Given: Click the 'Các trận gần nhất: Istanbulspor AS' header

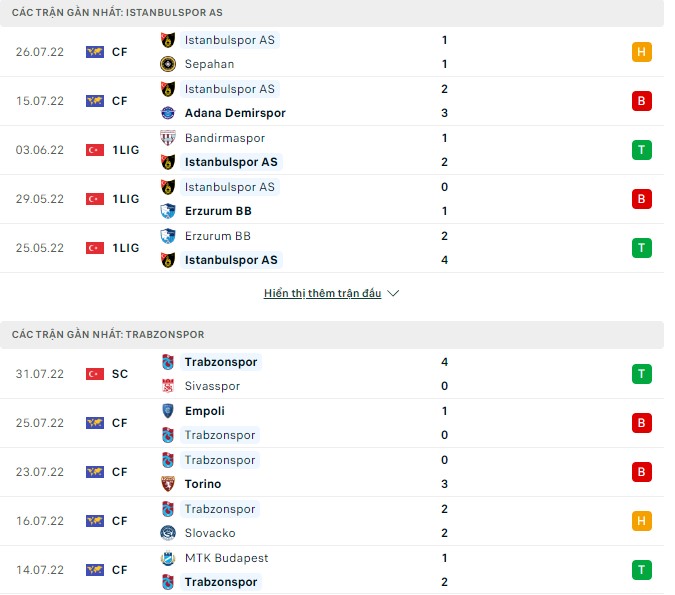Looking at the screenshot, I should [x=117, y=13].
